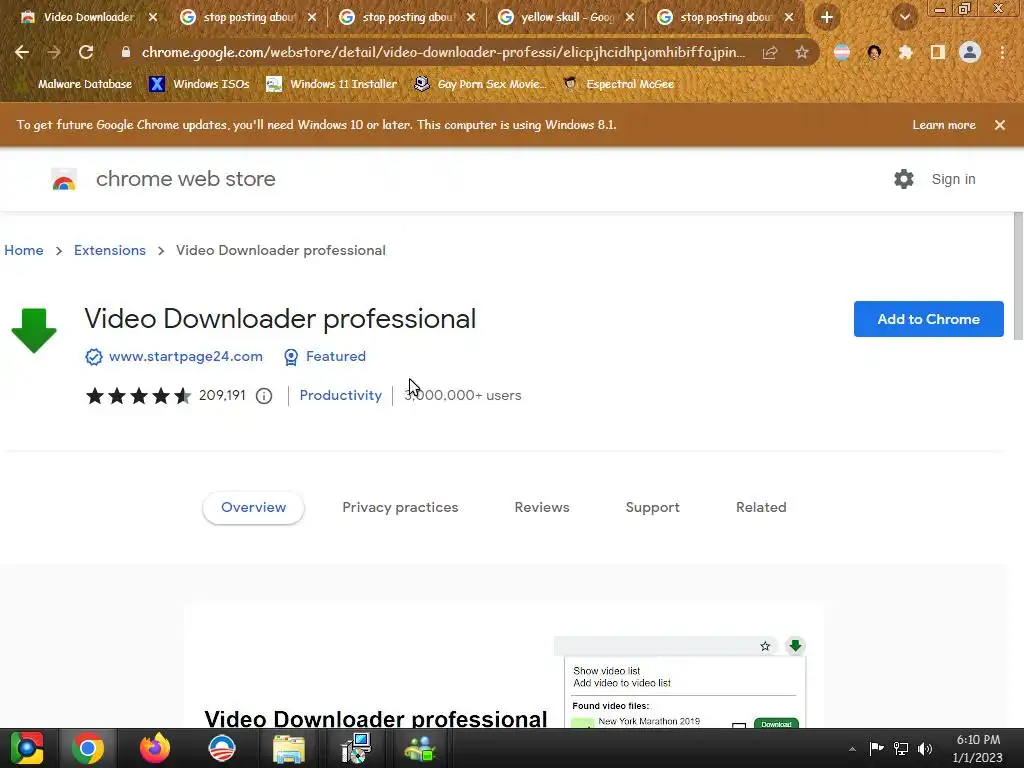Viewport: 1024px width, 768px height.
Task: Open the Windows ISOs bookmark
Action: coord(199,84)
